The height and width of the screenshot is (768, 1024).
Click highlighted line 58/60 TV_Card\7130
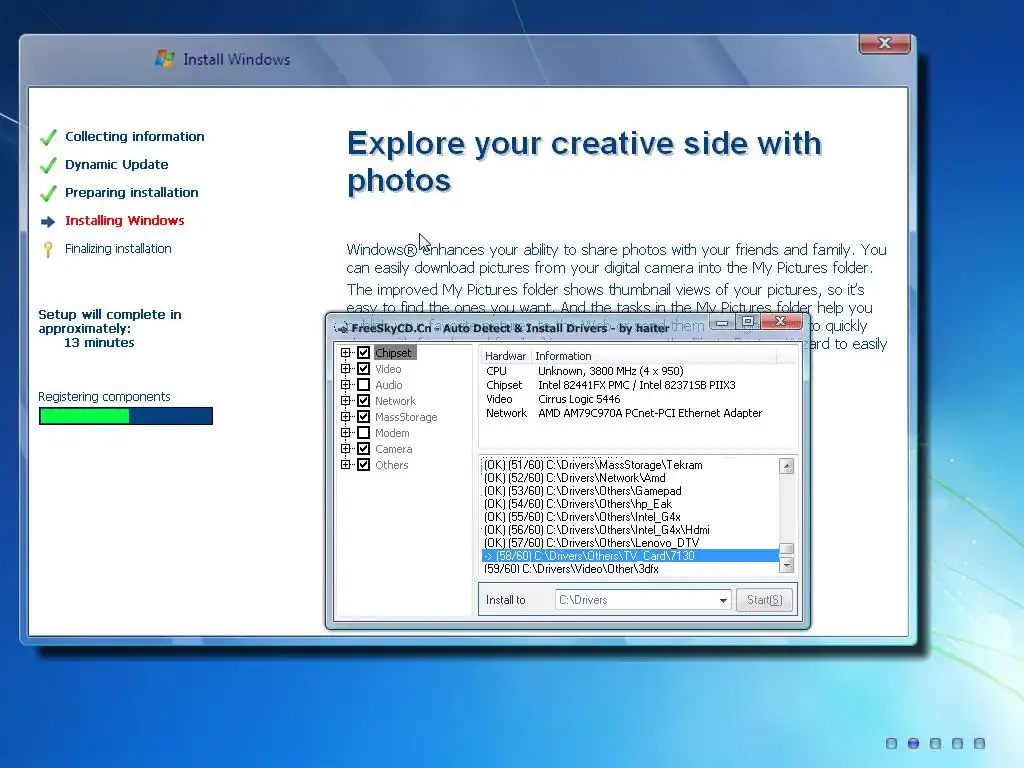click(630, 556)
